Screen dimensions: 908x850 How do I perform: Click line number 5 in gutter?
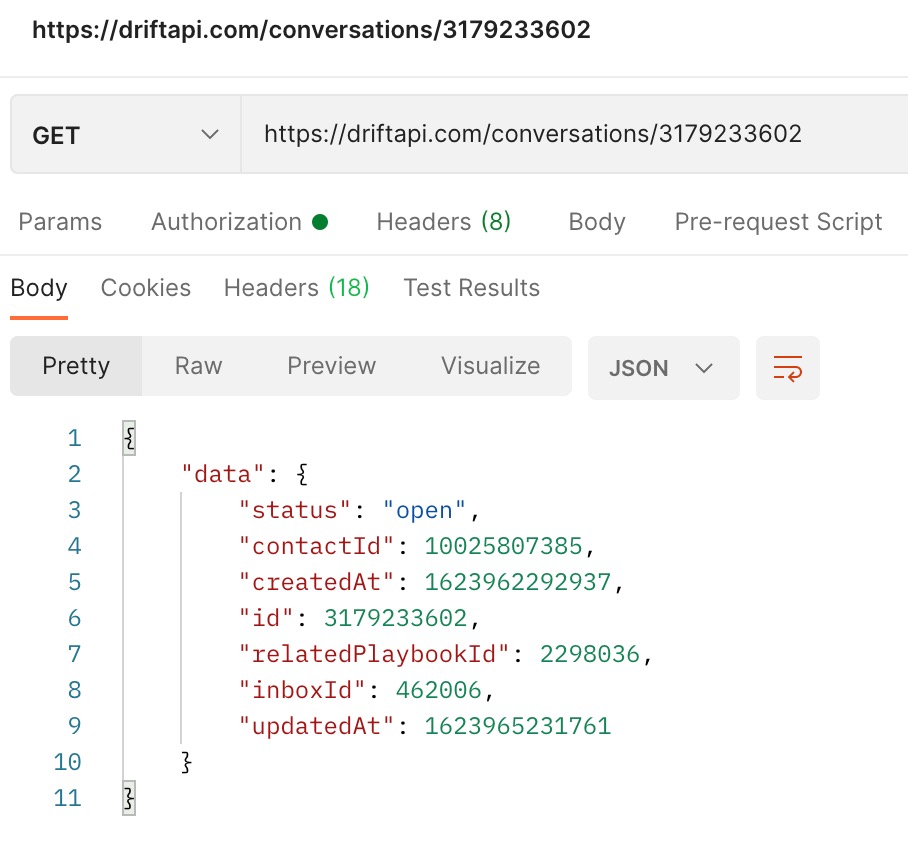click(74, 582)
